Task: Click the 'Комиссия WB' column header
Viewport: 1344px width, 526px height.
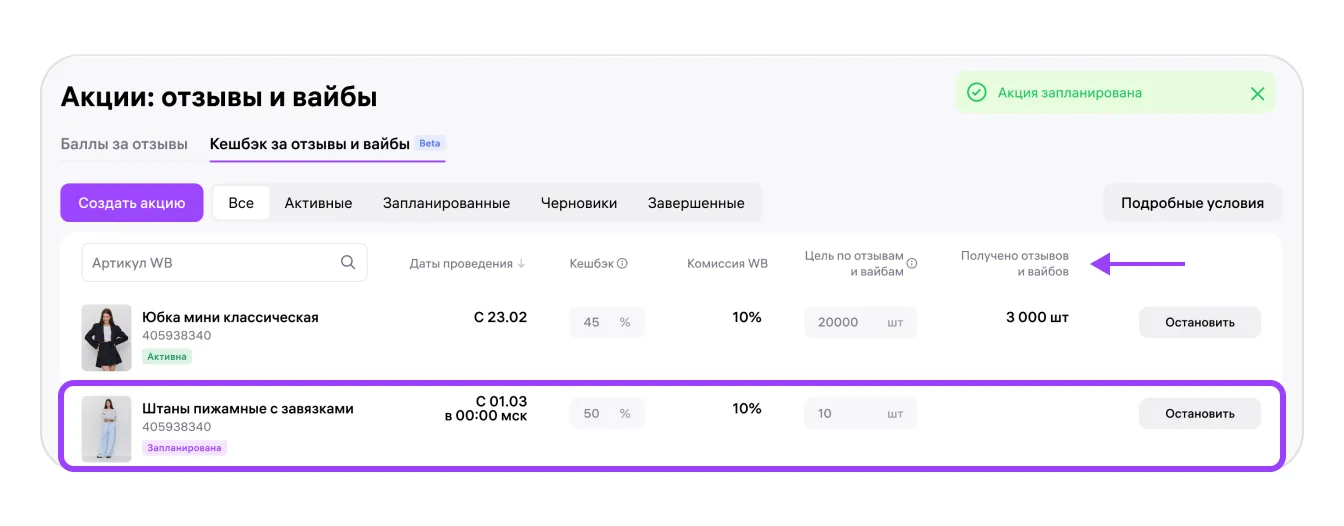Action: pos(727,264)
